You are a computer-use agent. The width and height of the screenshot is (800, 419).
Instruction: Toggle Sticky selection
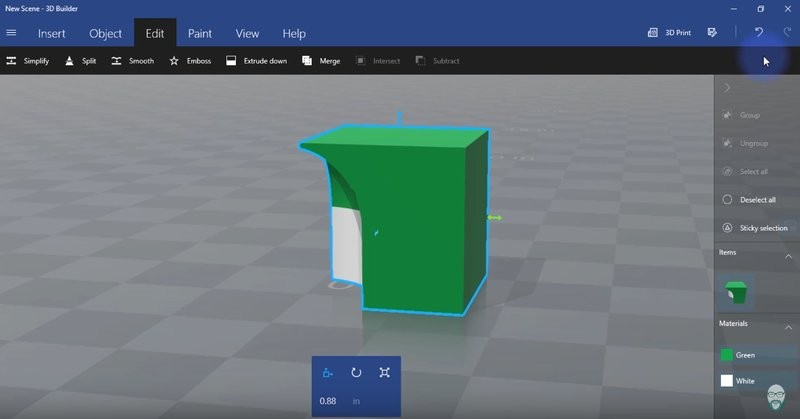tap(755, 228)
